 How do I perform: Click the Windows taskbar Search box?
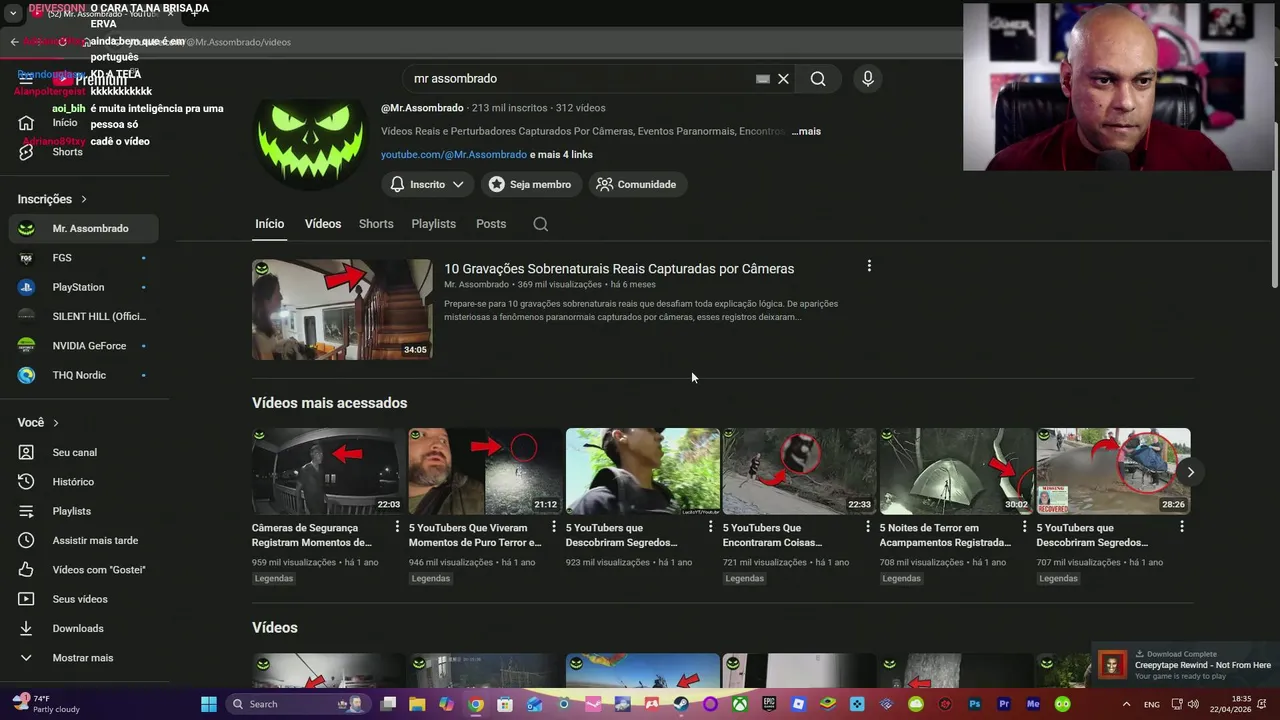296,704
